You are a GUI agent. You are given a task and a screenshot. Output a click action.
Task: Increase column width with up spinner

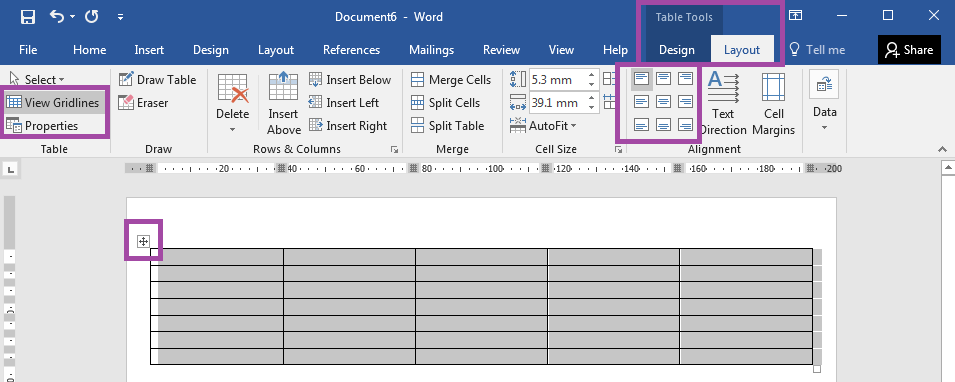click(591, 98)
